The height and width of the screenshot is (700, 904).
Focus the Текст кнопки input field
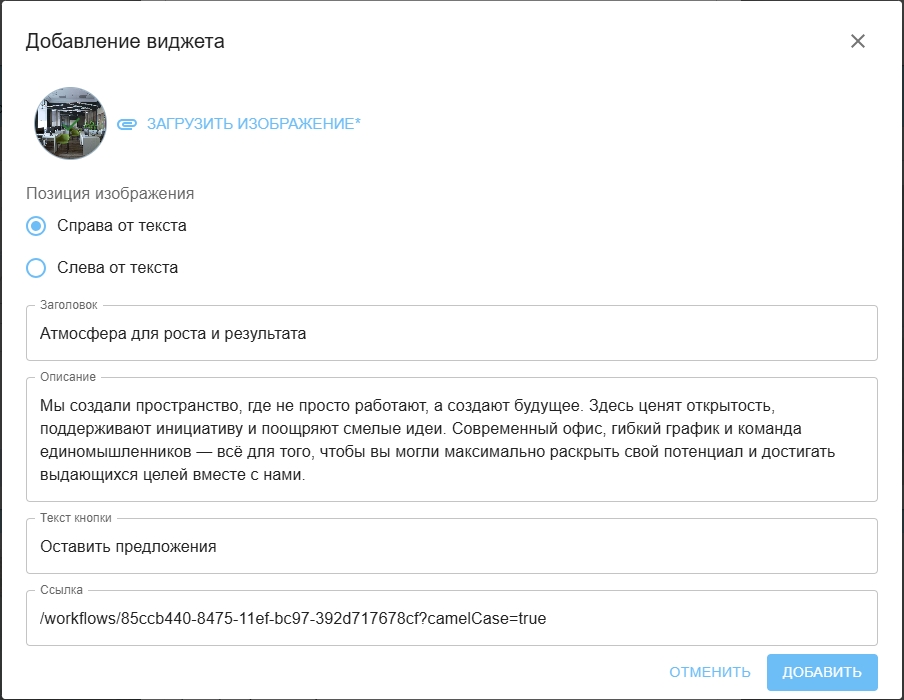click(451, 547)
